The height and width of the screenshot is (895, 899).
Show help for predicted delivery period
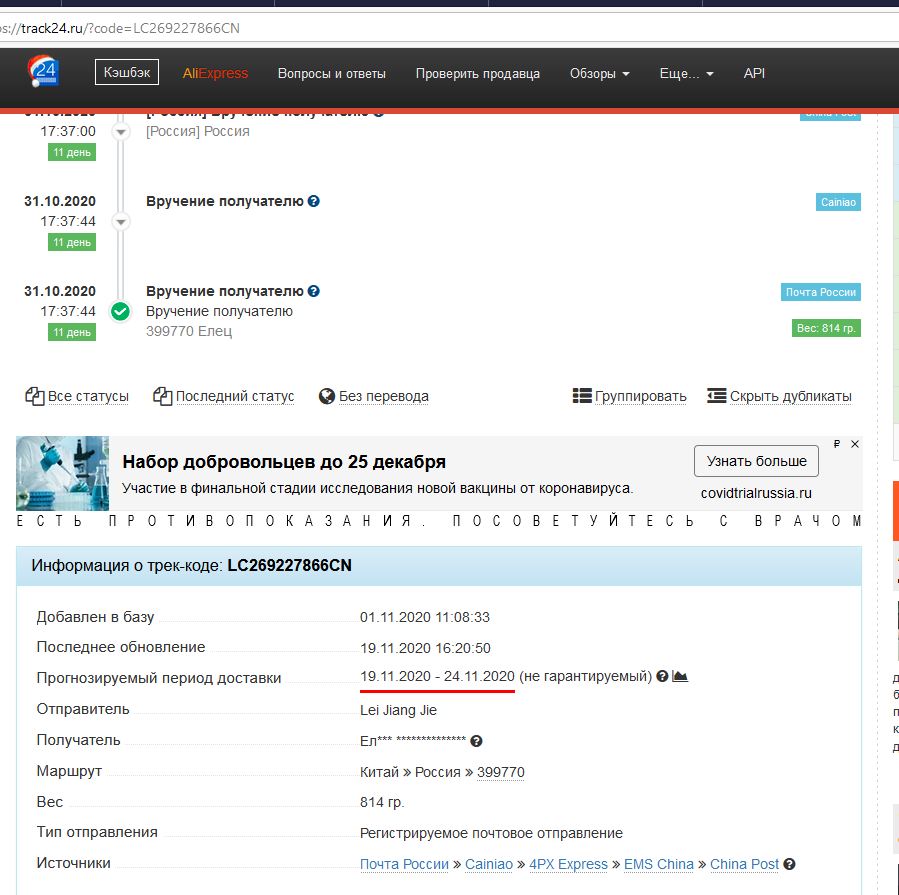click(x=662, y=677)
